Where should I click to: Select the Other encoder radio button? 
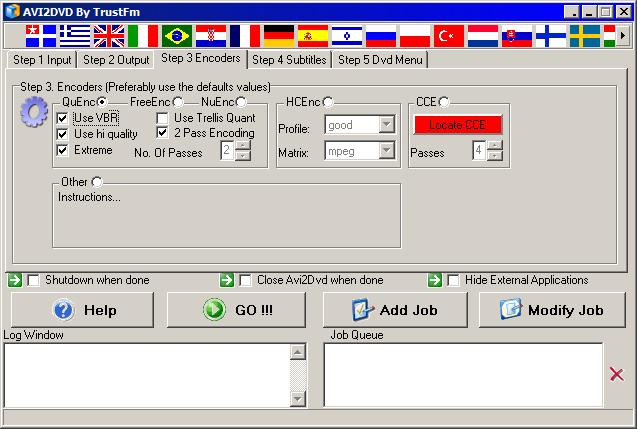click(97, 182)
